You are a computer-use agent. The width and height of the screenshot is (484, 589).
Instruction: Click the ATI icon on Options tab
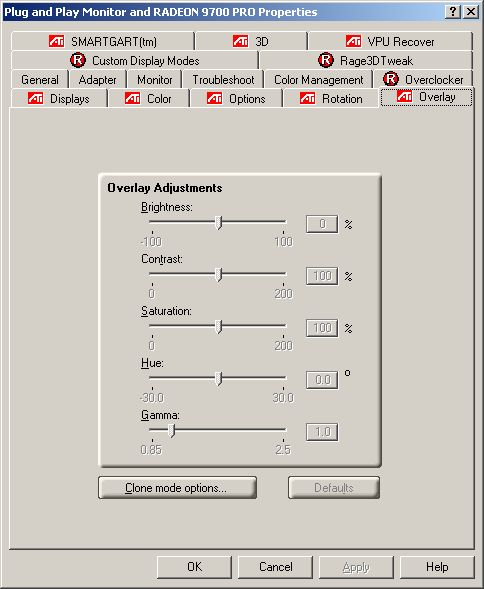pos(214,98)
